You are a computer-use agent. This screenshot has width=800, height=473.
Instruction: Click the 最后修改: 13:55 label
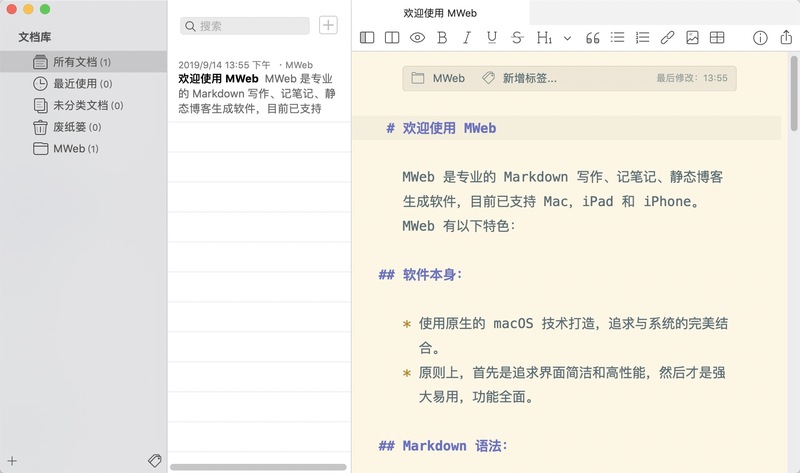tap(692, 78)
